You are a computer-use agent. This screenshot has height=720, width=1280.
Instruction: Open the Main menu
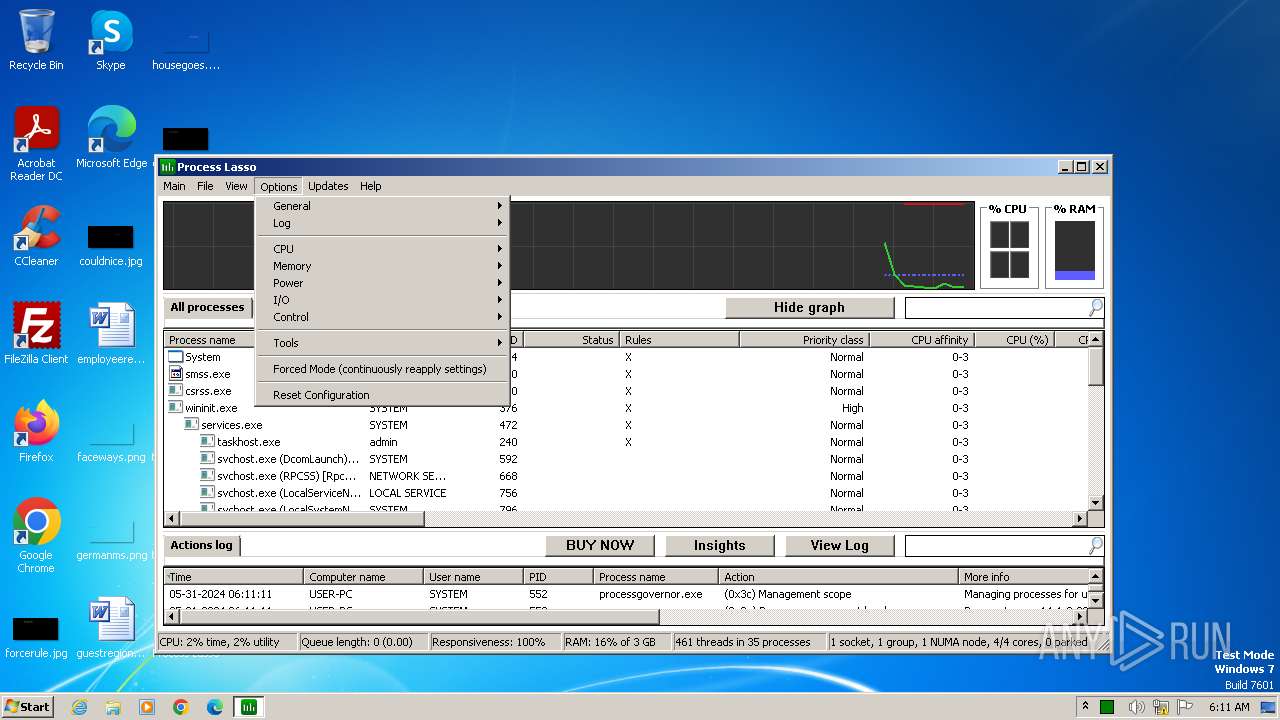point(174,186)
